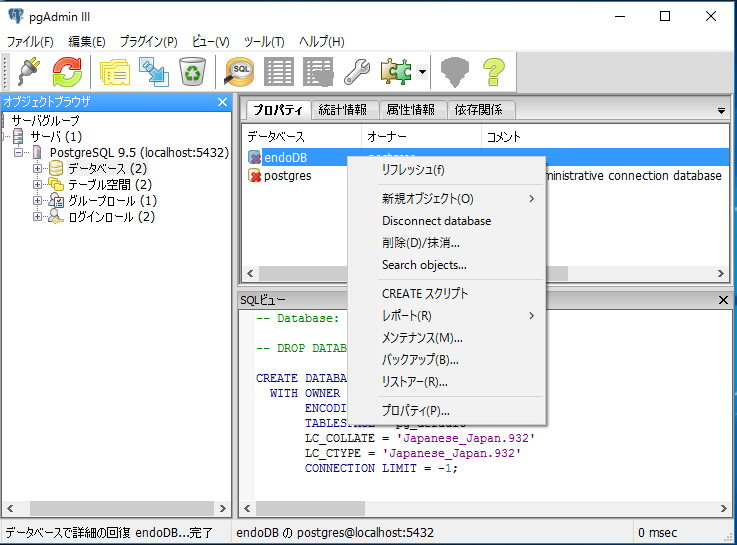The height and width of the screenshot is (545, 737).
Task: Click the データベース column header
Action: click(x=302, y=137)
